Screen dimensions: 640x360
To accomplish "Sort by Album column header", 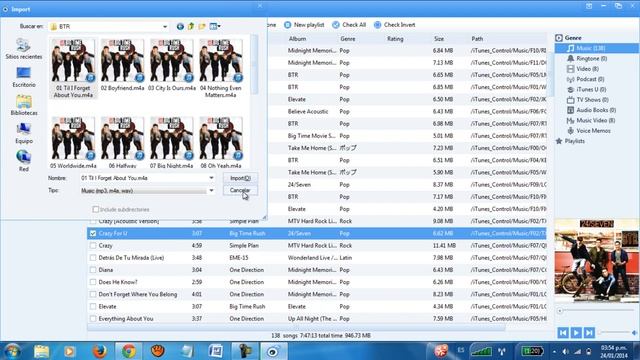I will (297, 39).
